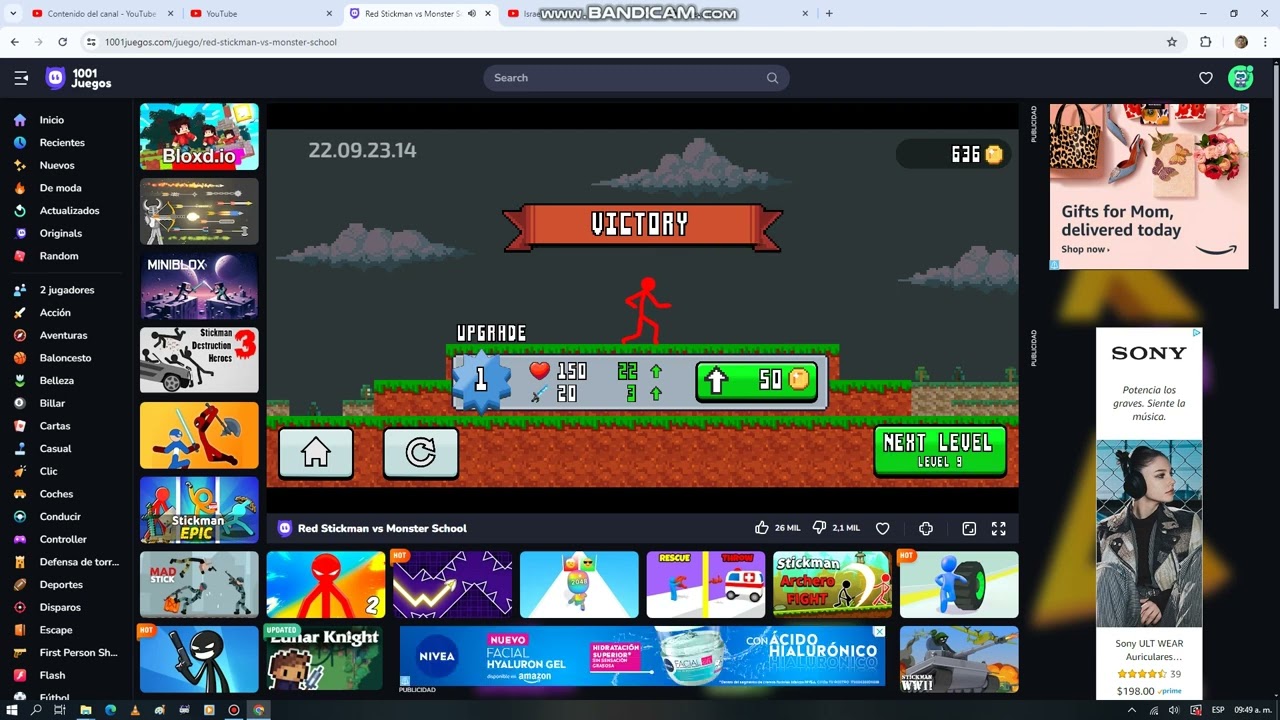Viewport: 1280px width, 720px height.
Task: Toggle theater mode icon
Action: (969, 528)
